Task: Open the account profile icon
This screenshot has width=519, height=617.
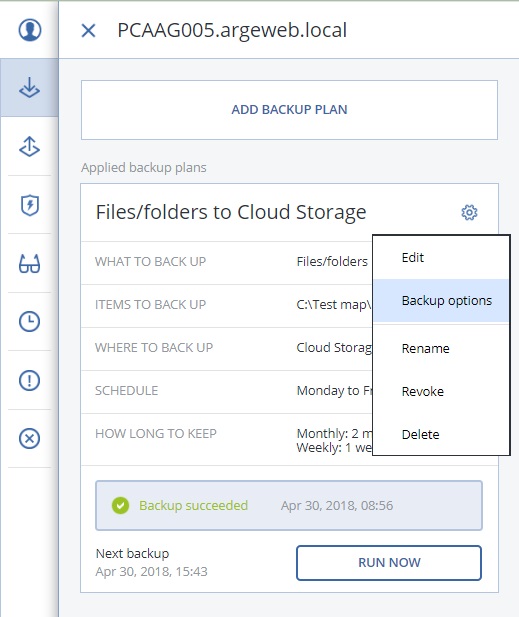Action: click(x=30, y=30)
